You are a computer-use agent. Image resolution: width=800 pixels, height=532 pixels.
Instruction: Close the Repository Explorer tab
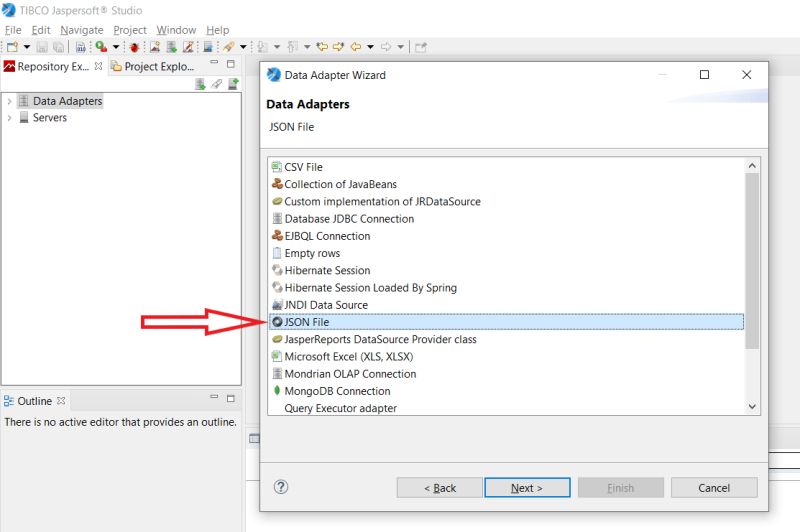(98, 66)
